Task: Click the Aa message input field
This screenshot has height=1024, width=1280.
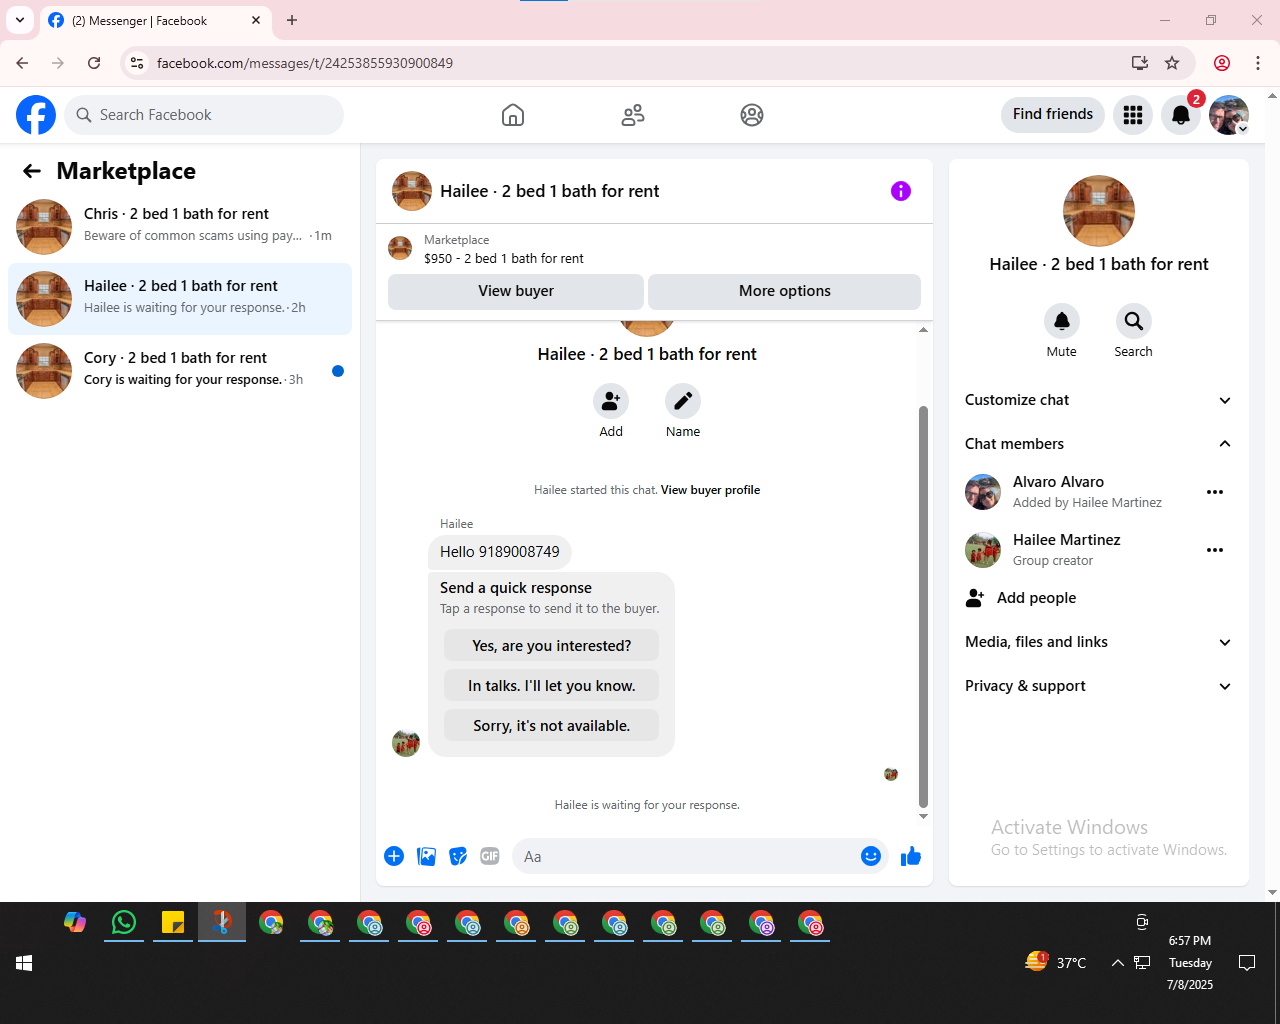Action: 685,856
